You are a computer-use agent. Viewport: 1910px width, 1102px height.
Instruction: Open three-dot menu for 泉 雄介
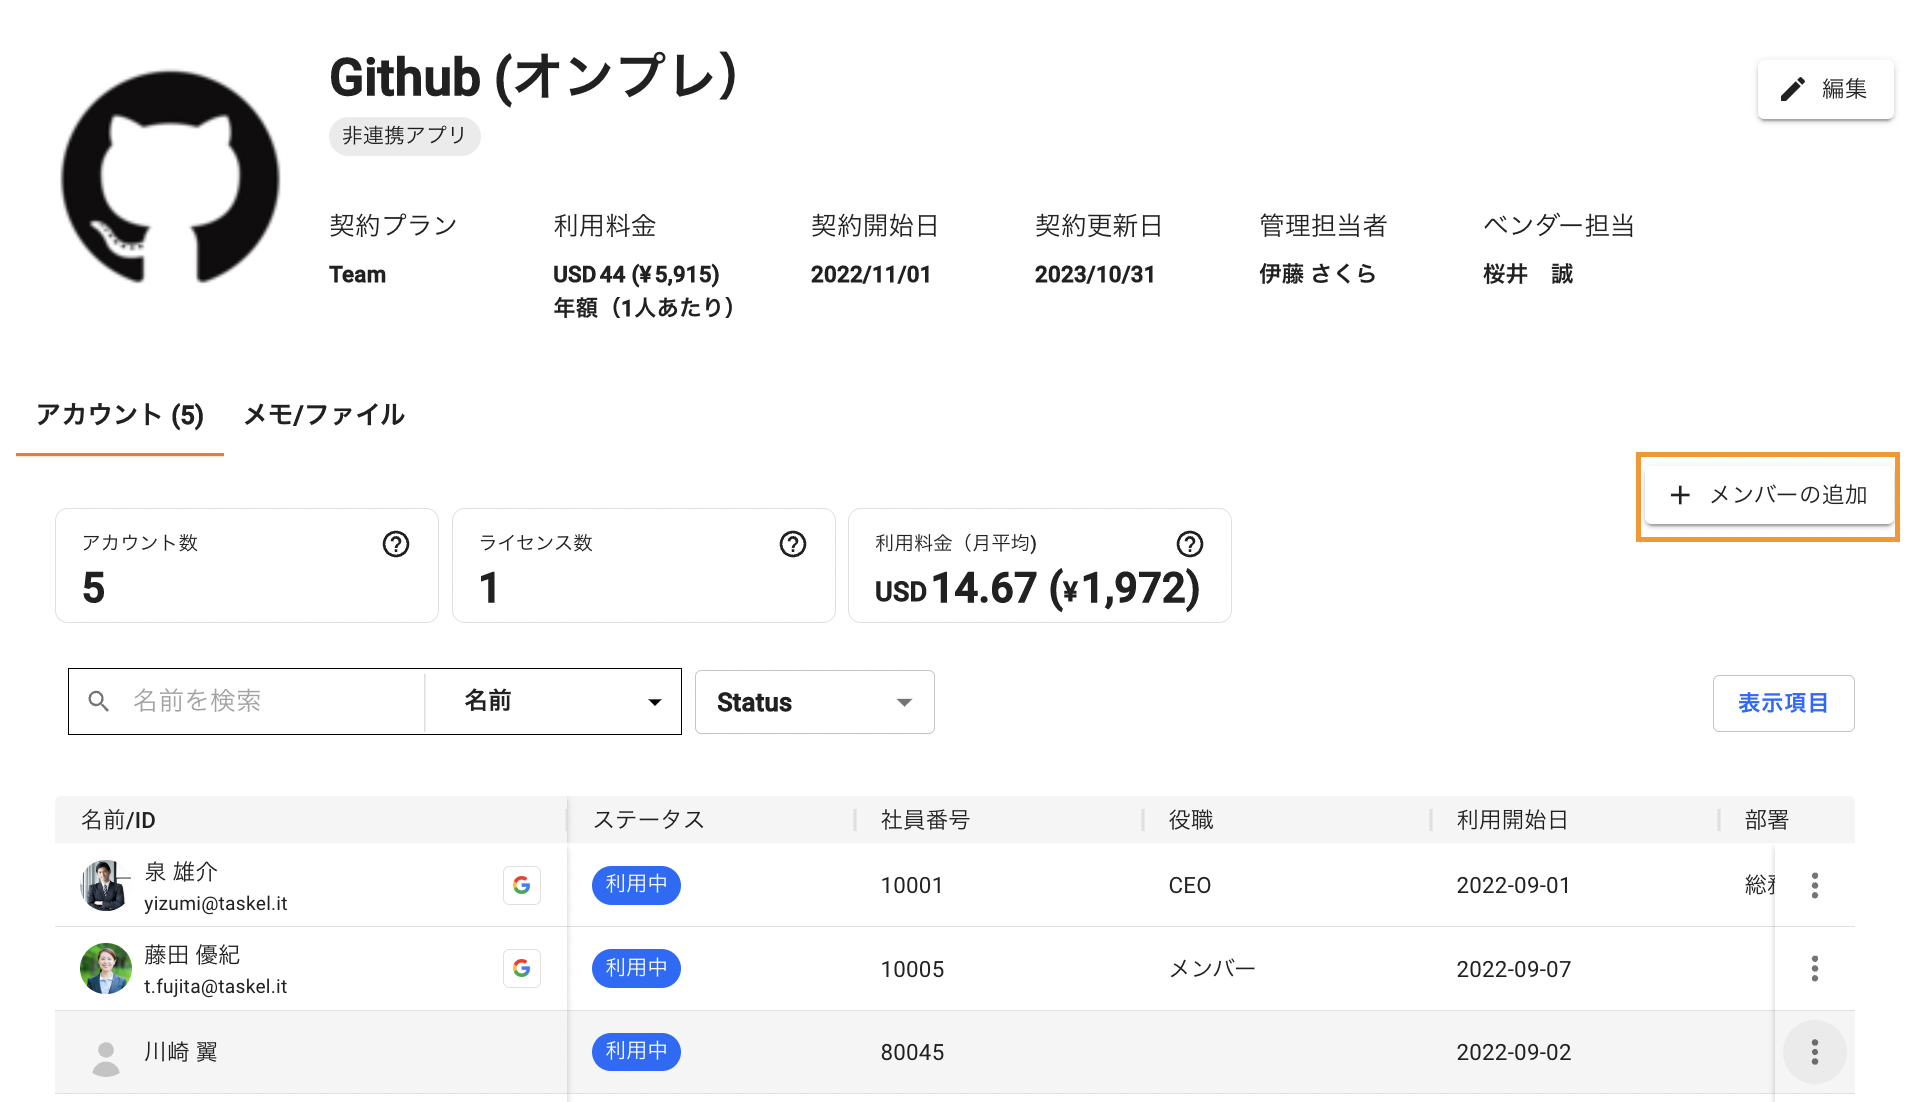pyautogui.click(x=1814, y=885)
